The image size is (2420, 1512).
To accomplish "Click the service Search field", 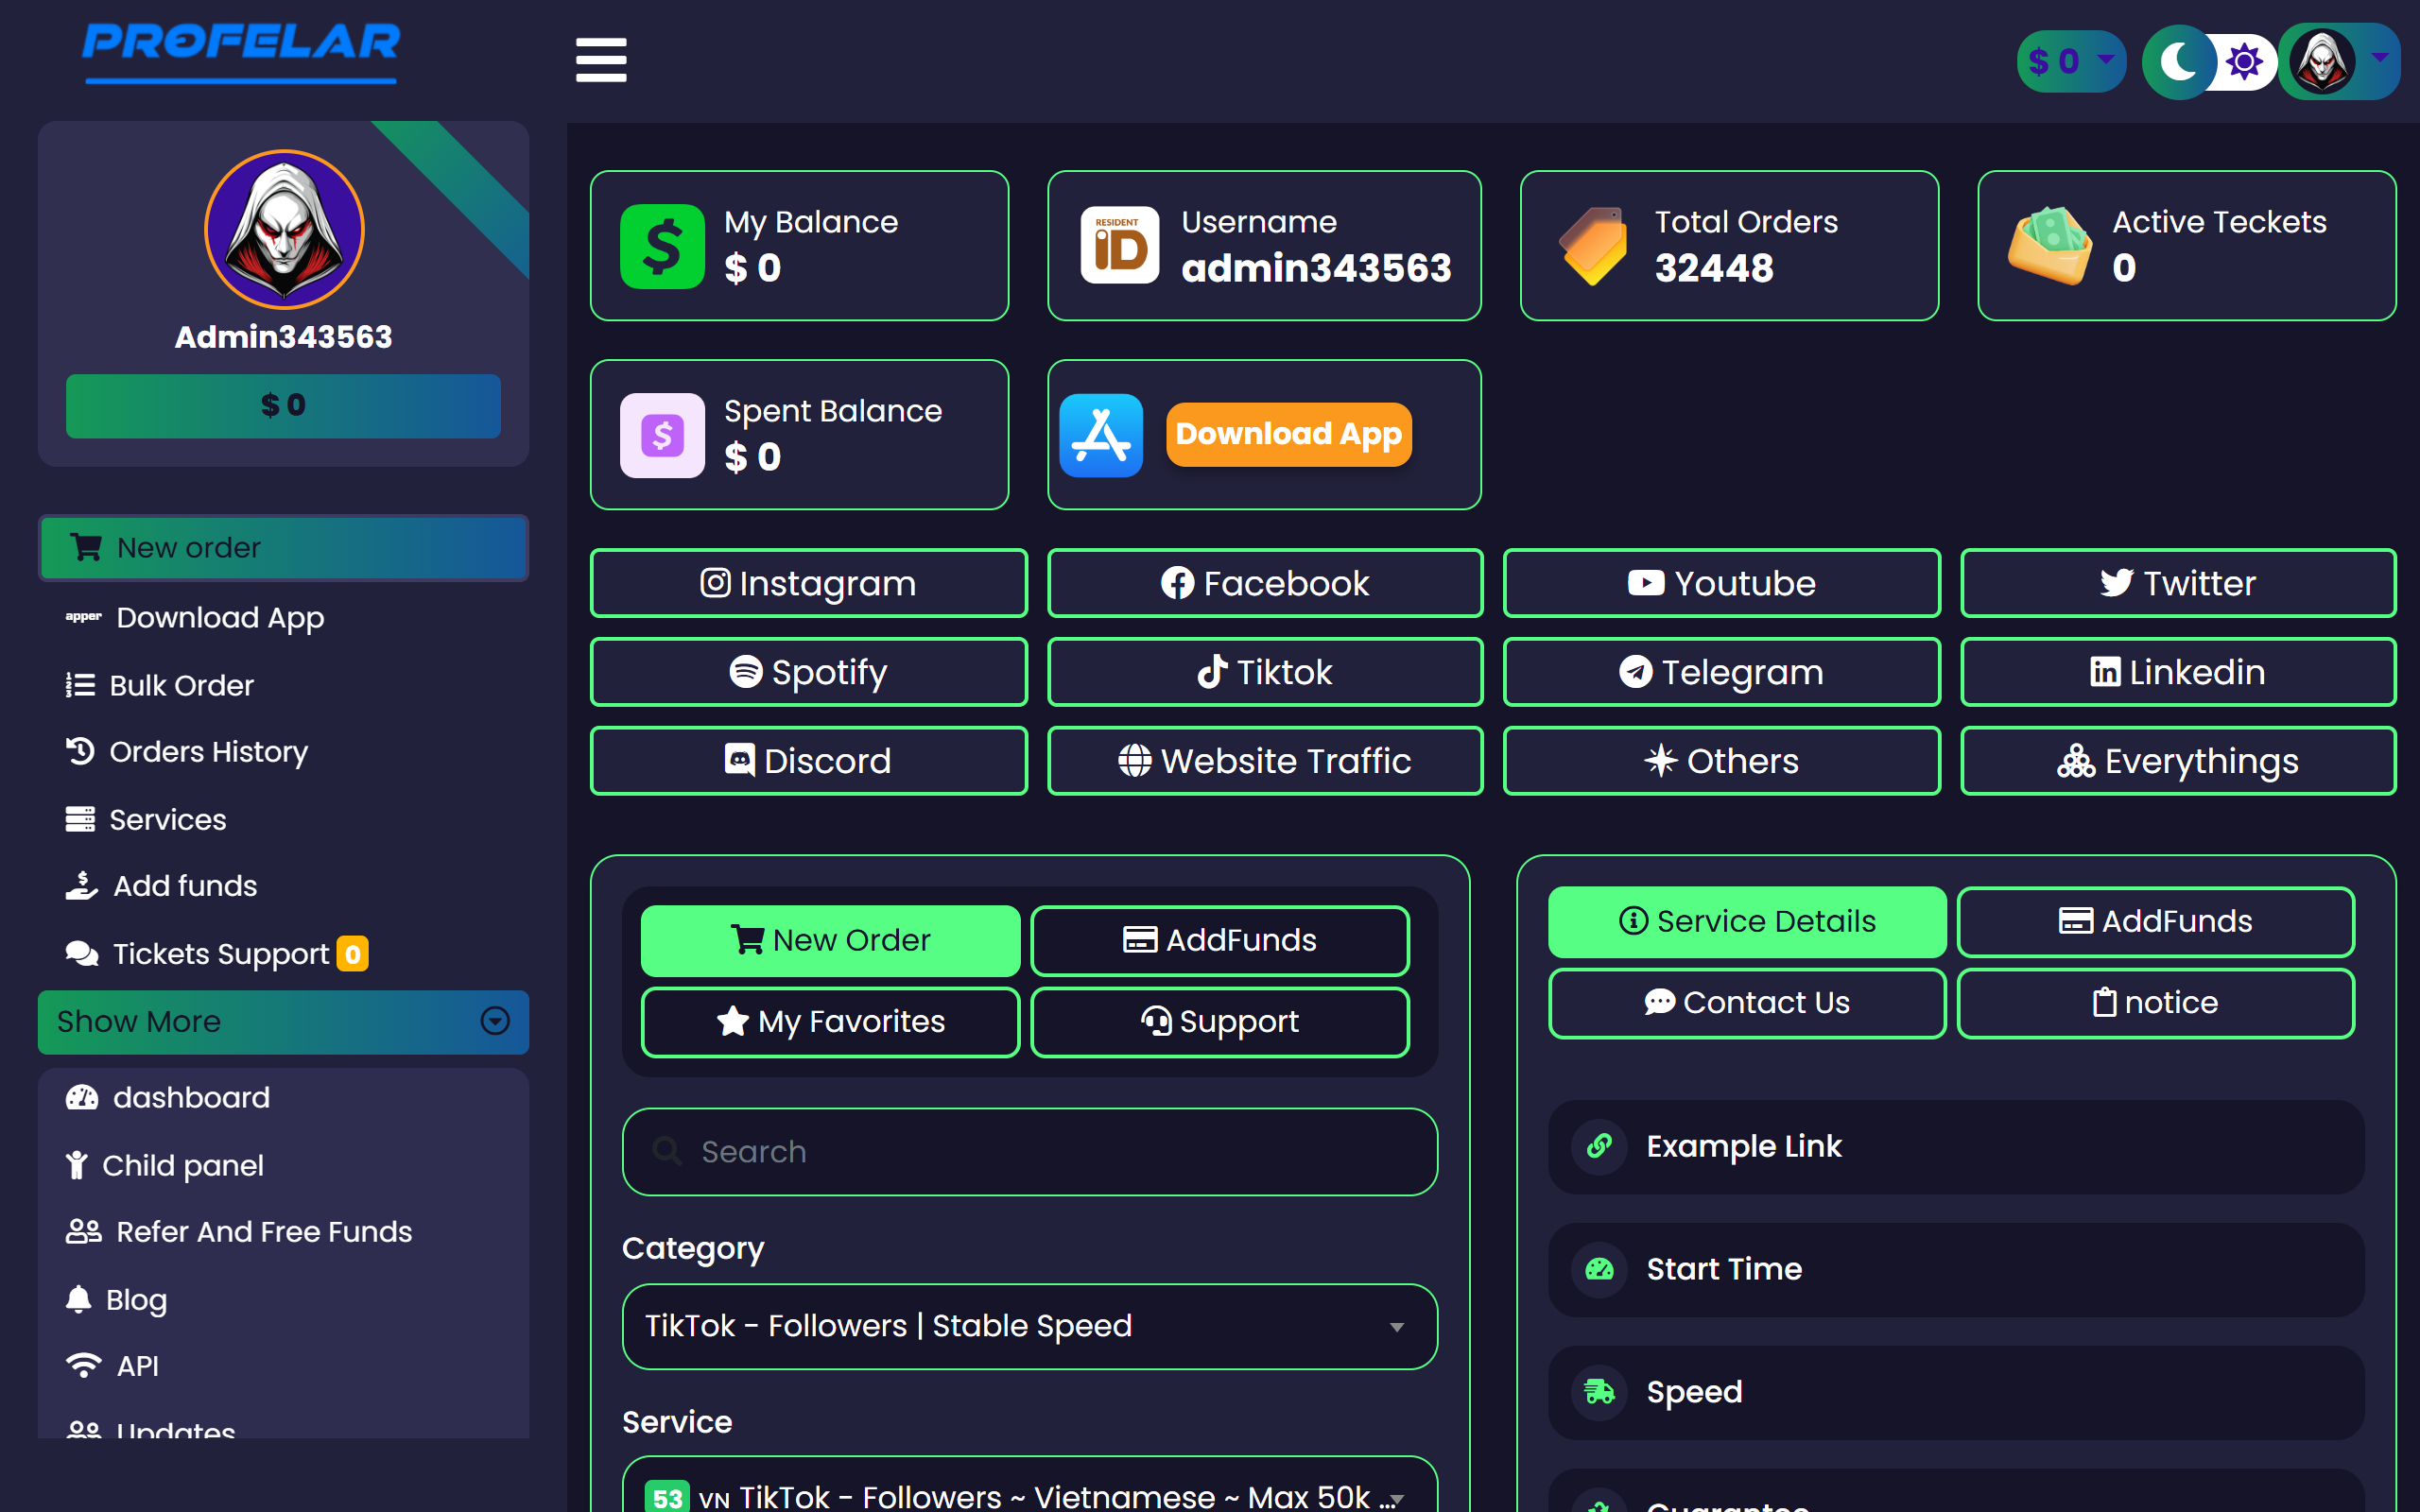I will point(1030,1151).
